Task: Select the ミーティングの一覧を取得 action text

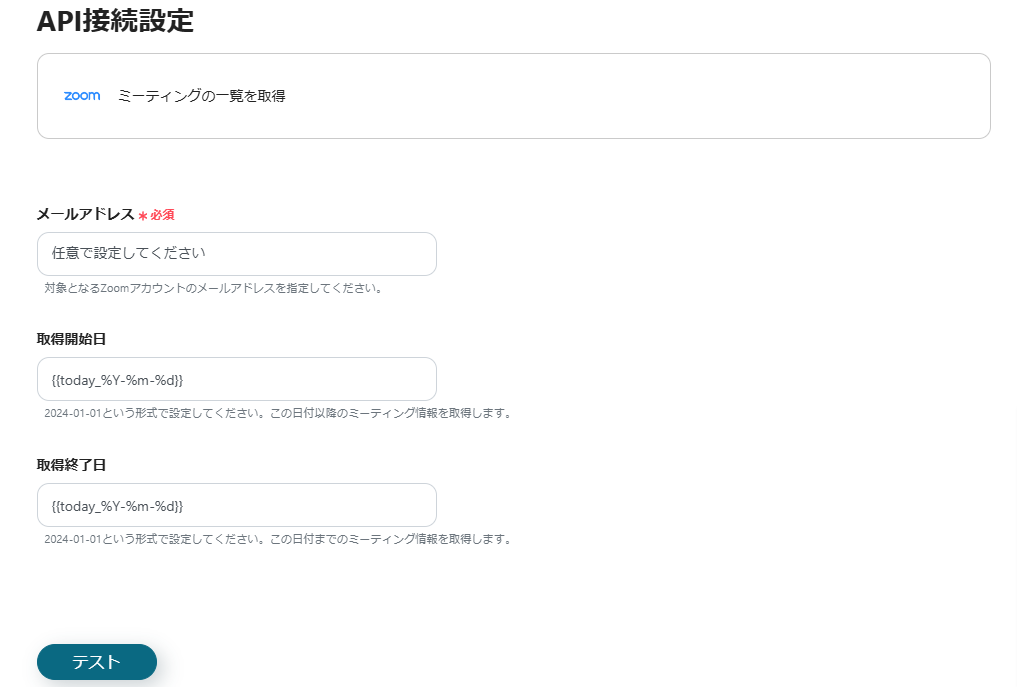Action: (202, 96)
